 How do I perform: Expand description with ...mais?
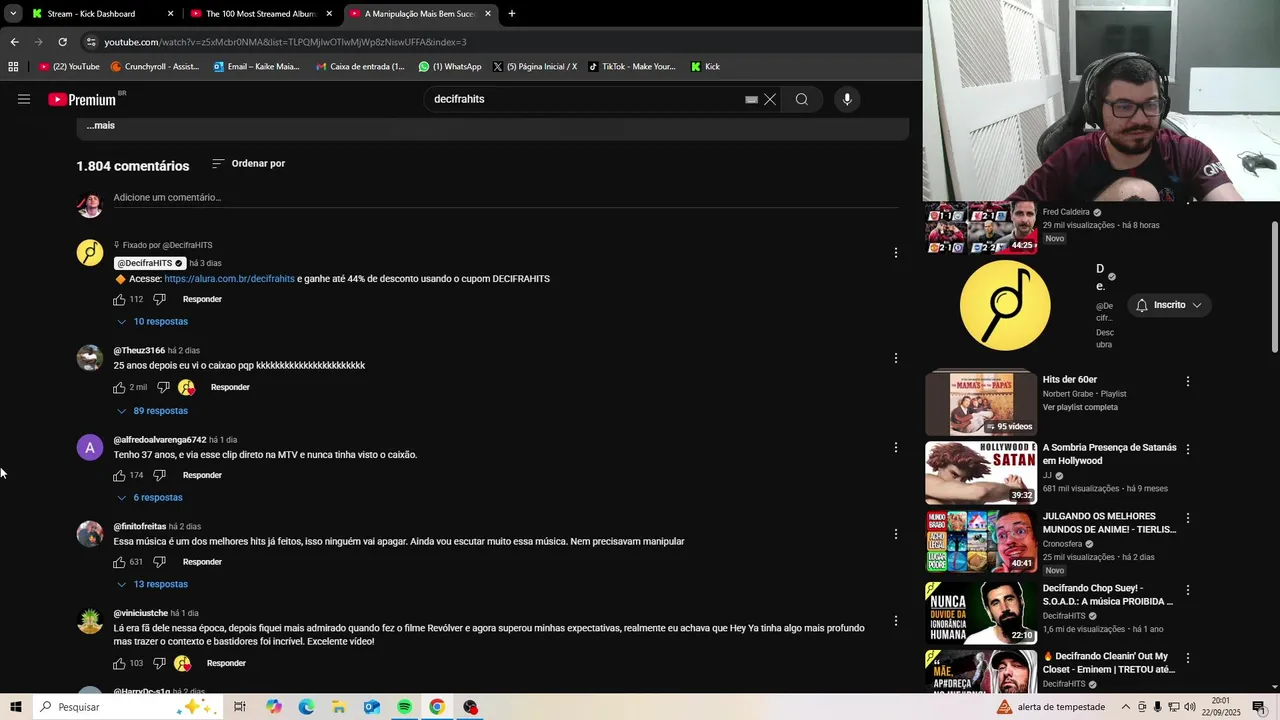coord(100,125)
